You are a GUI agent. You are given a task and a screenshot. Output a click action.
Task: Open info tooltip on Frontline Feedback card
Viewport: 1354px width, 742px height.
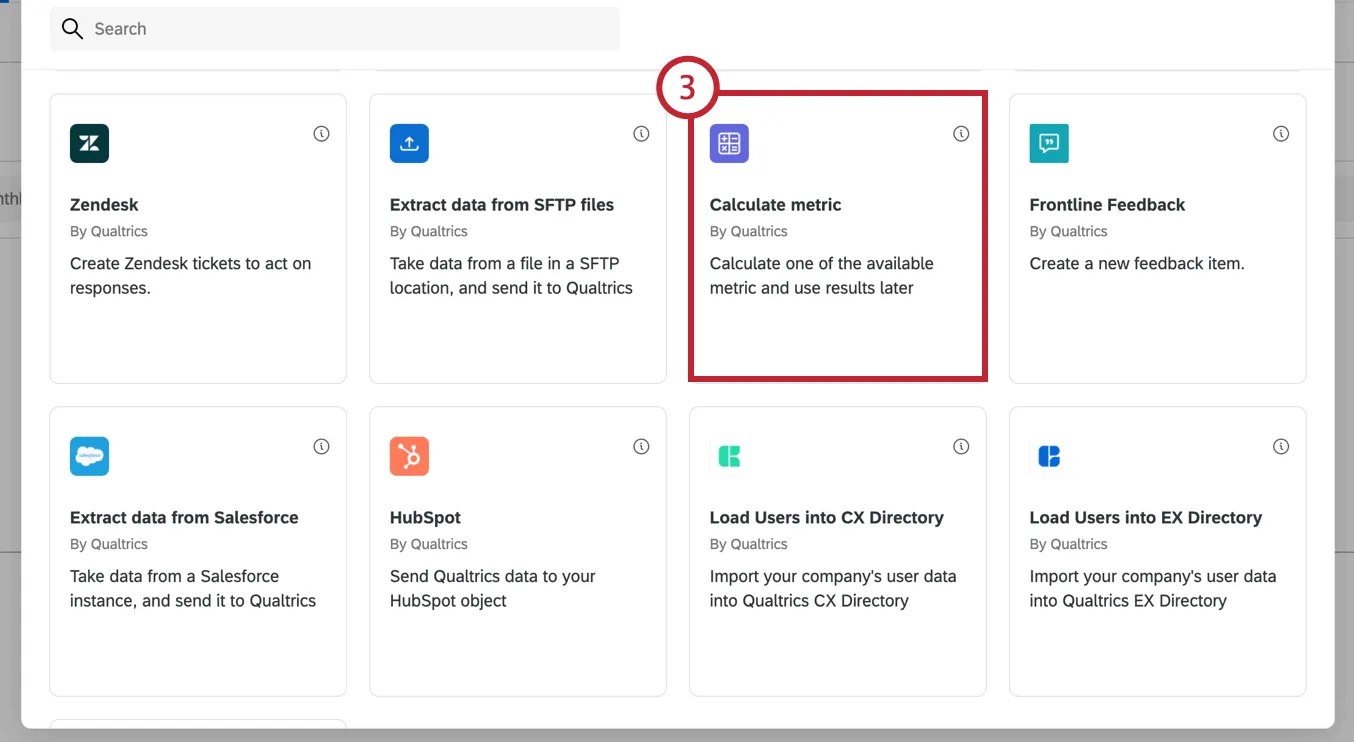pos(1281,133)
